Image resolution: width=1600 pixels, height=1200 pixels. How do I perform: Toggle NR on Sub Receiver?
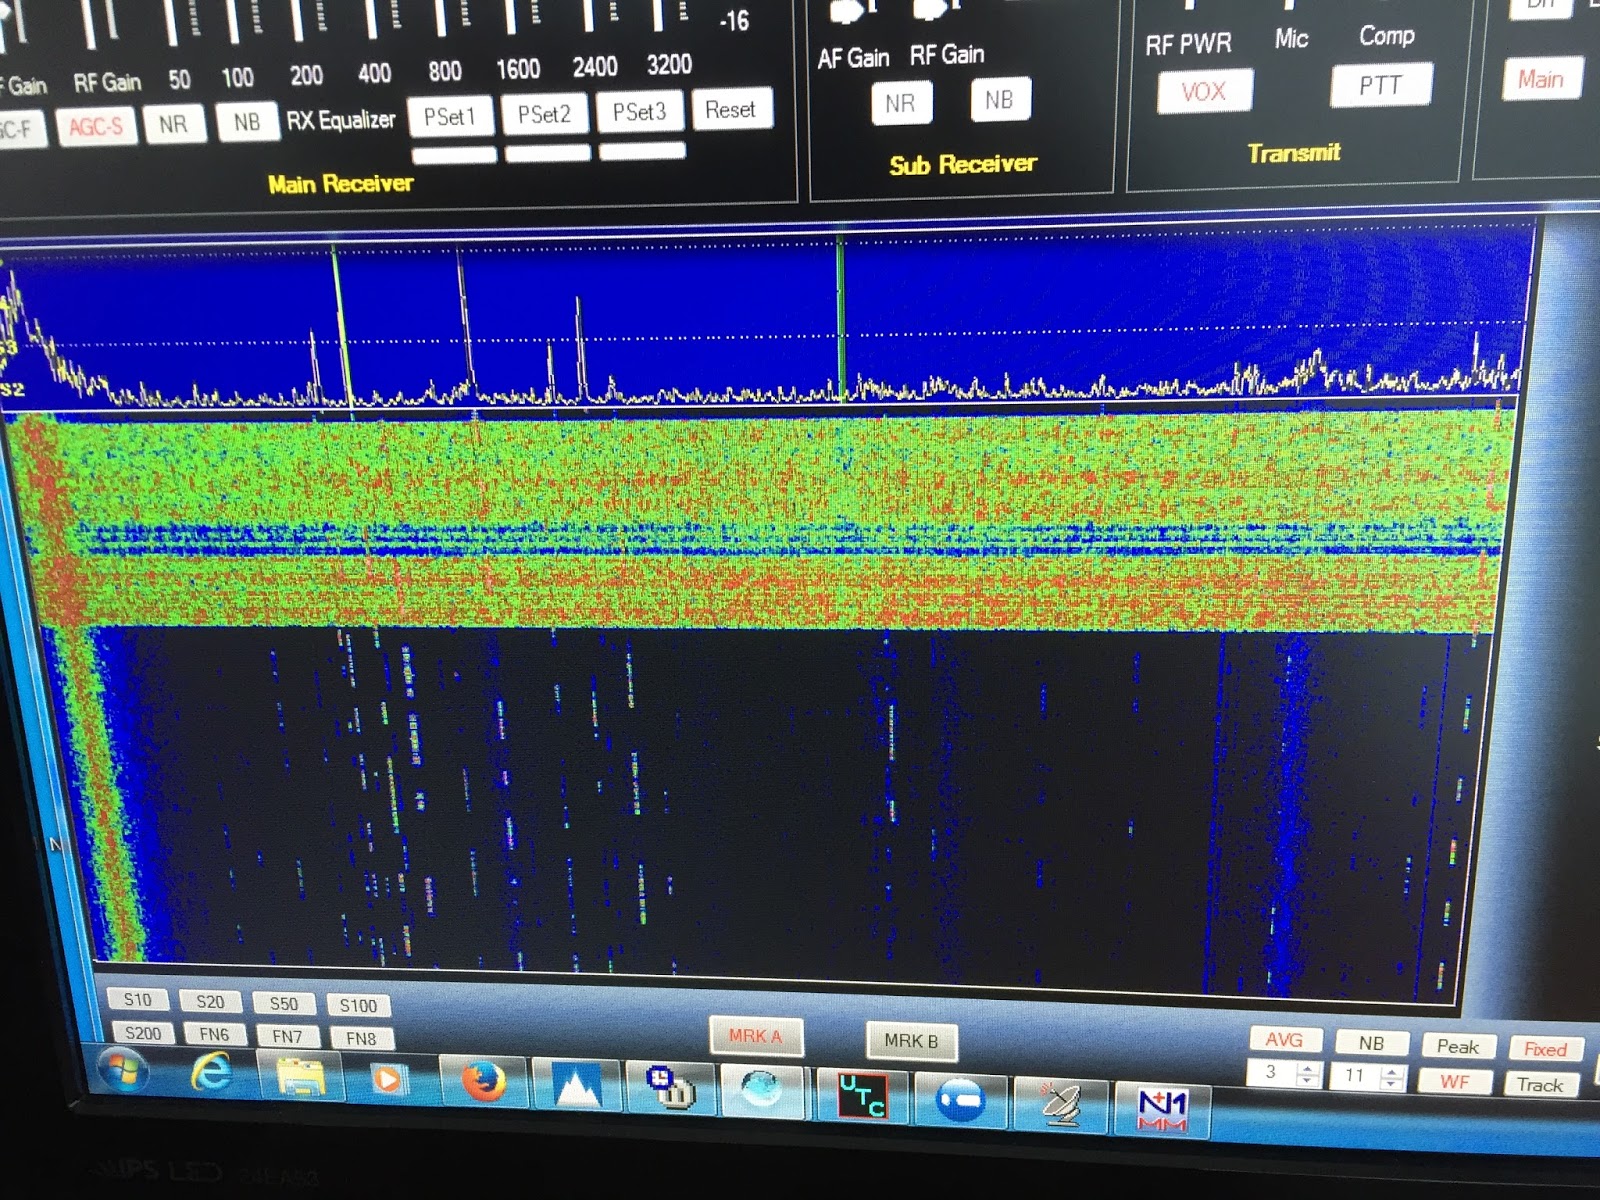pyautogui.click(x=900, y=103)
